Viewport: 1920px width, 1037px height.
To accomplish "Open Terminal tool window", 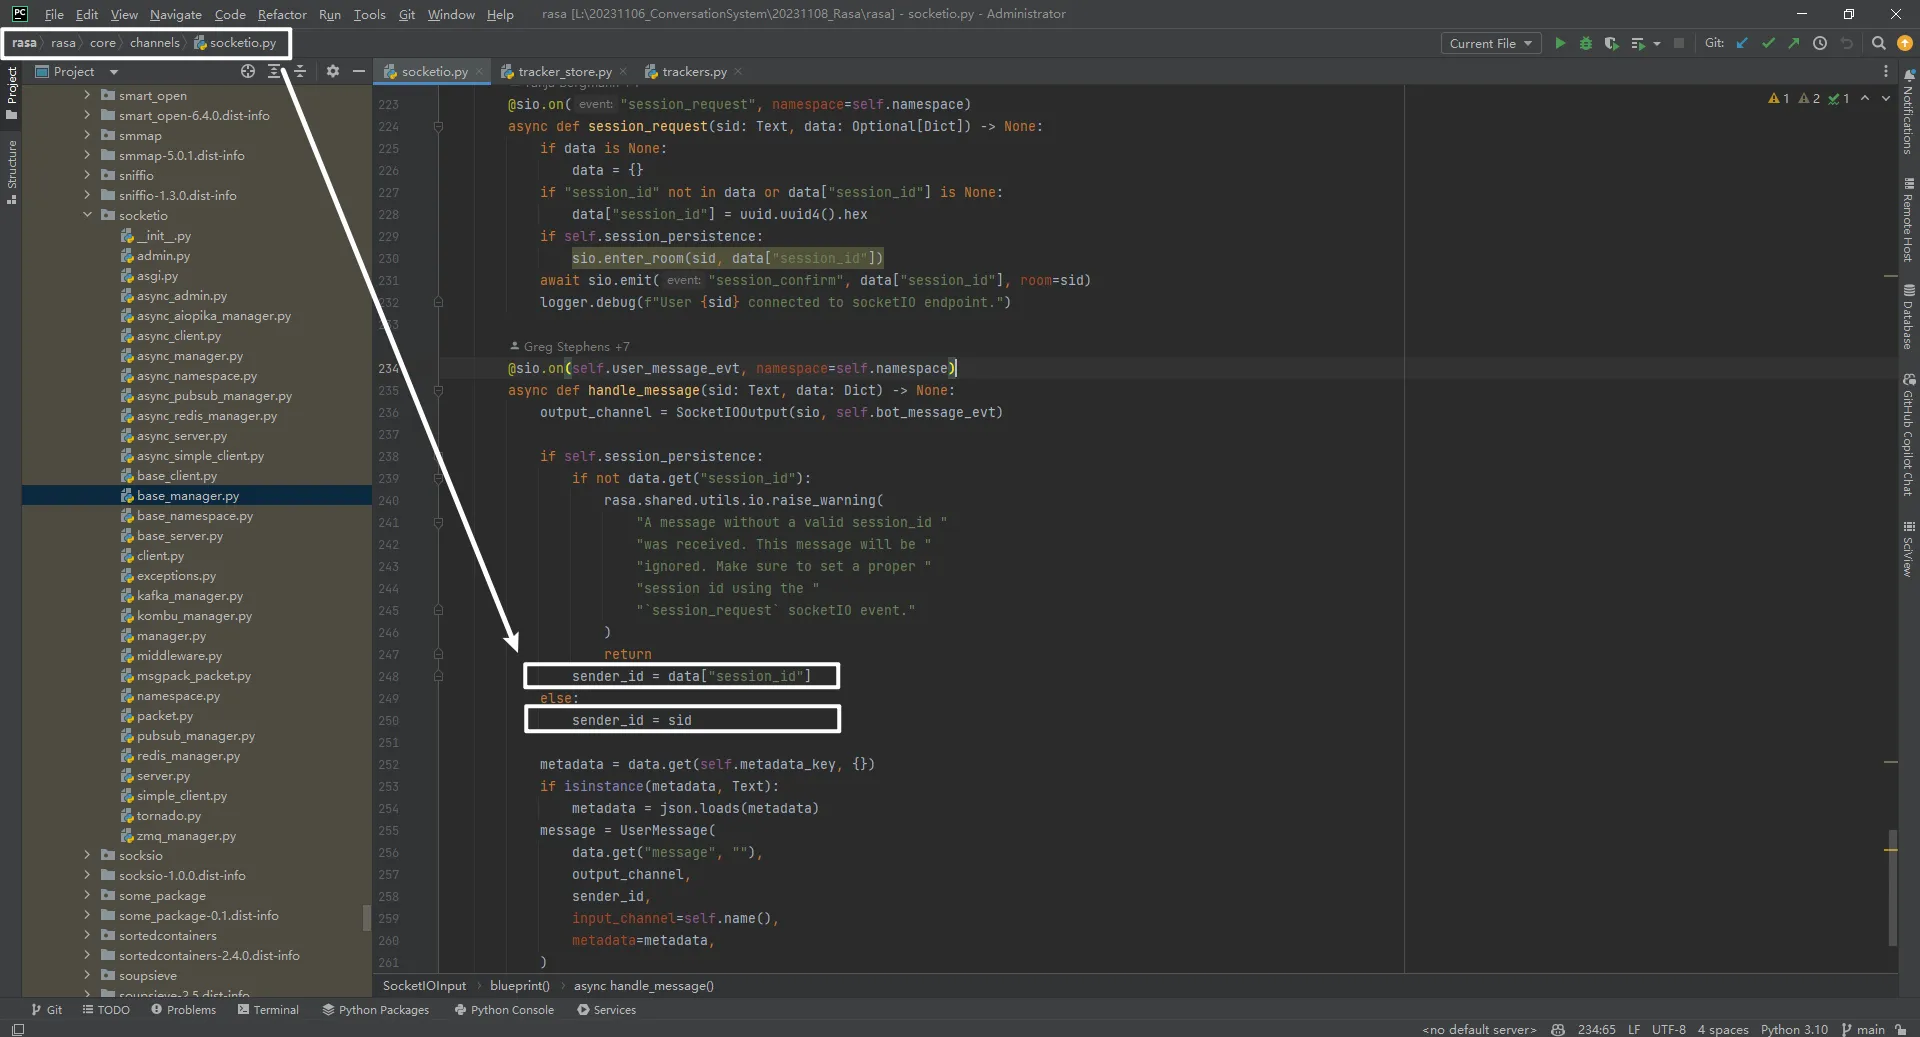I will coord(268,1009).
